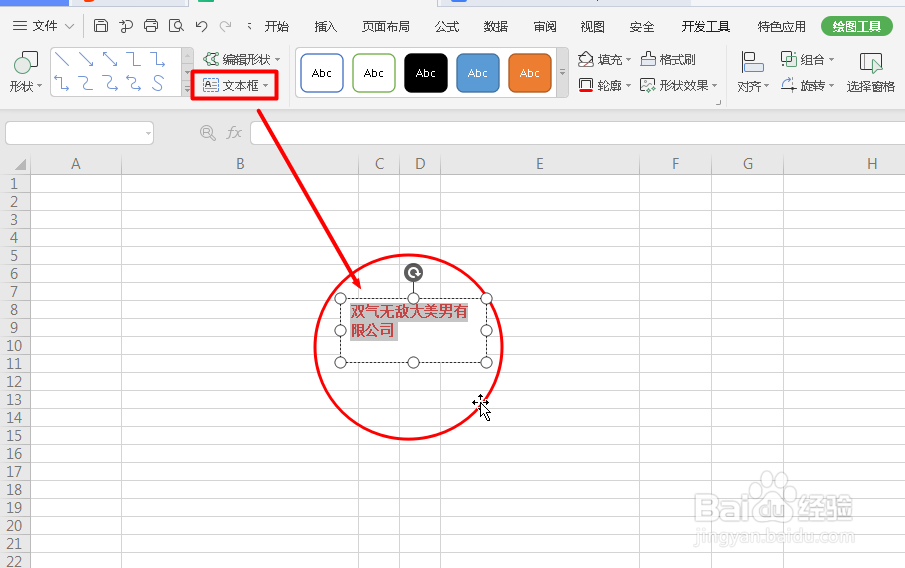This screenshot has width=905, height=568.
Task: Open the 文本框 dropdown
Action: [235, 85]
